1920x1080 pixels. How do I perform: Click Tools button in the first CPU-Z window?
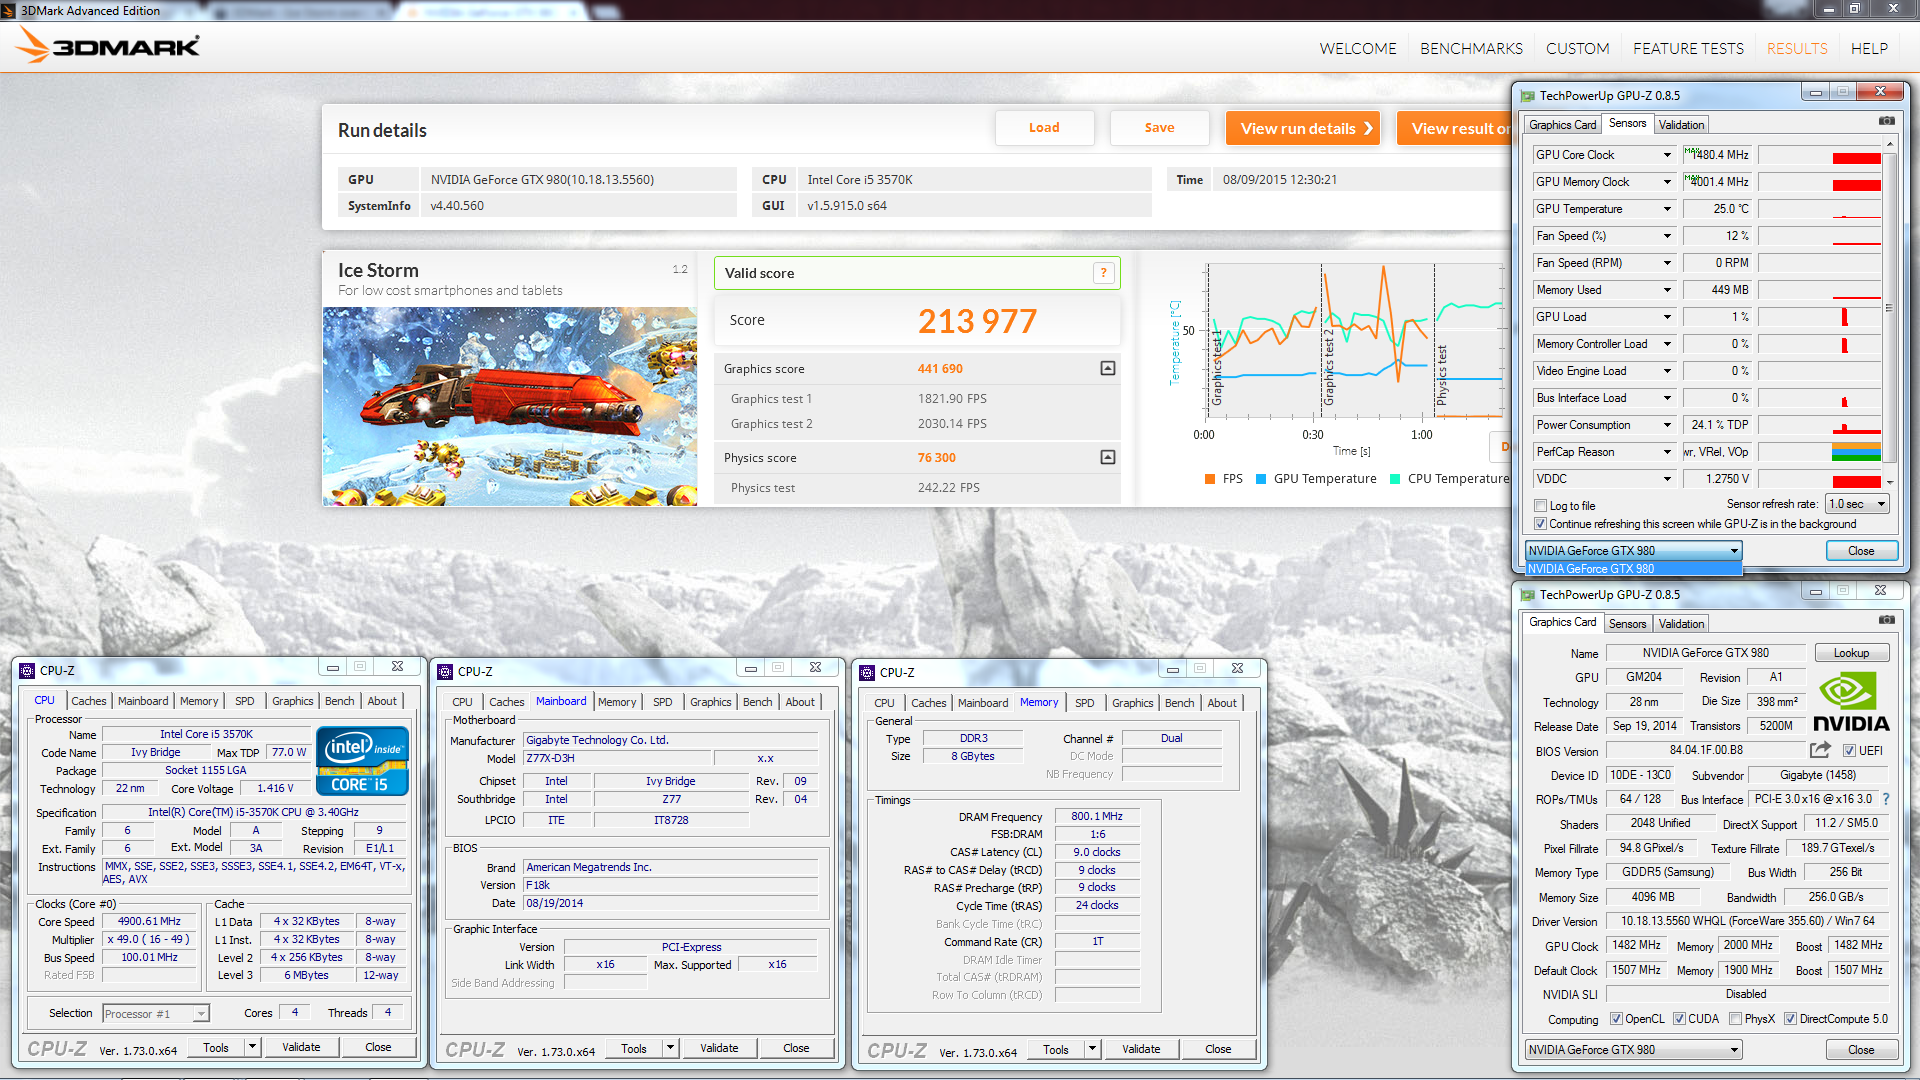pos(216,1048)
